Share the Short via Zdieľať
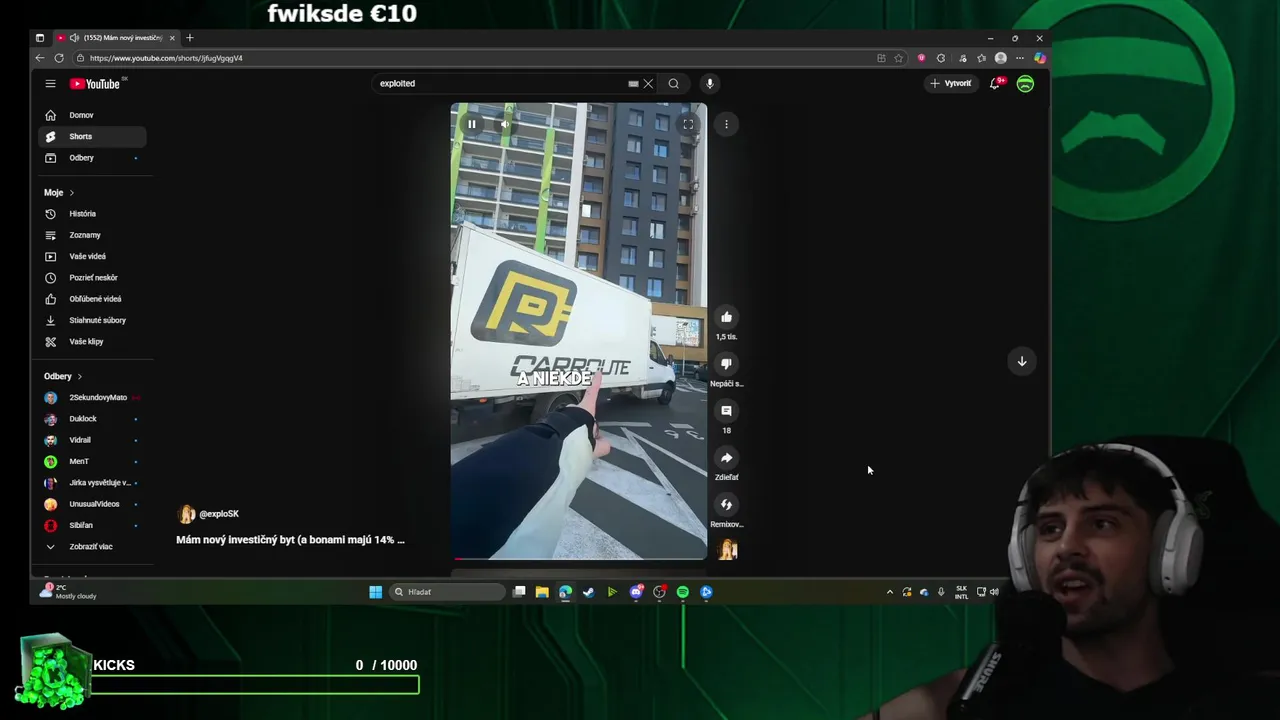The image size is (1280, 720). pos(726,458)
